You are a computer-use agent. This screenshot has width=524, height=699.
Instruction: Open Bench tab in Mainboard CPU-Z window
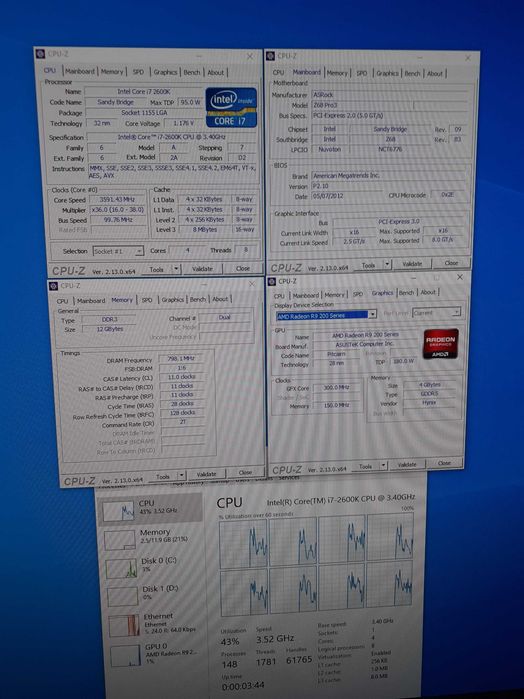click(x=413, y=74)
